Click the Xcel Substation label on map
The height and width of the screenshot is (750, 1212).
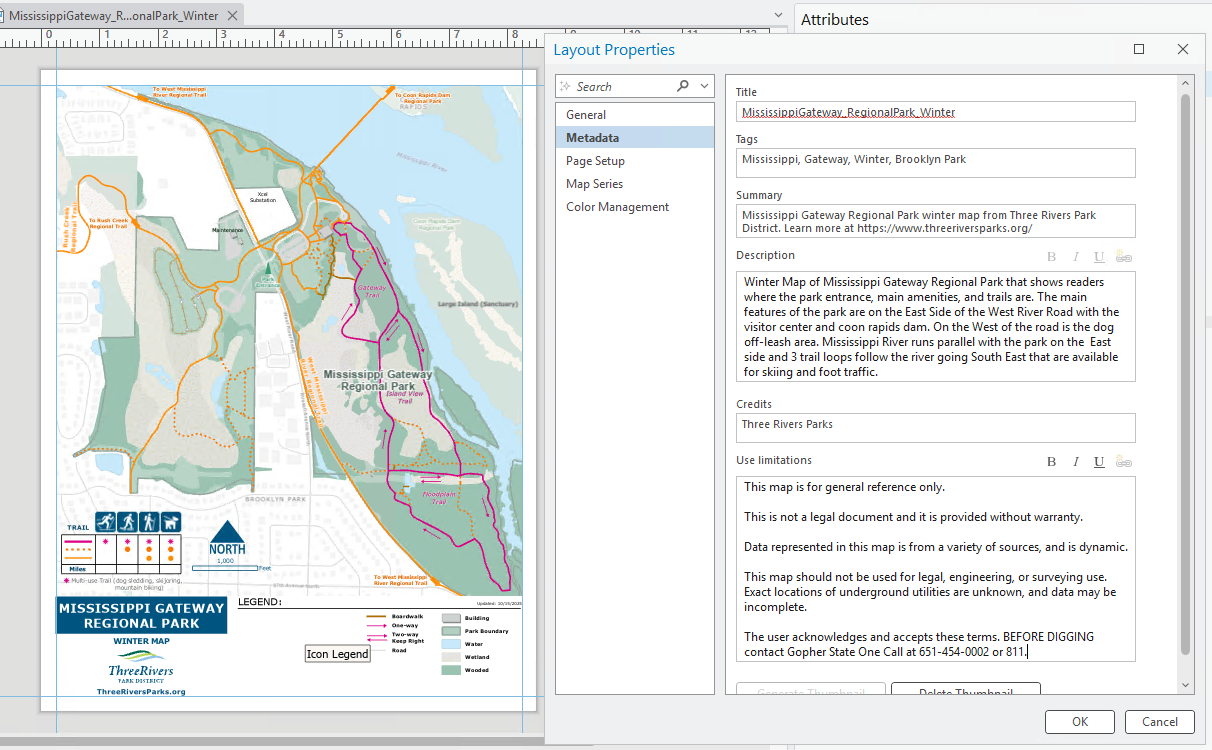(264, 197)
